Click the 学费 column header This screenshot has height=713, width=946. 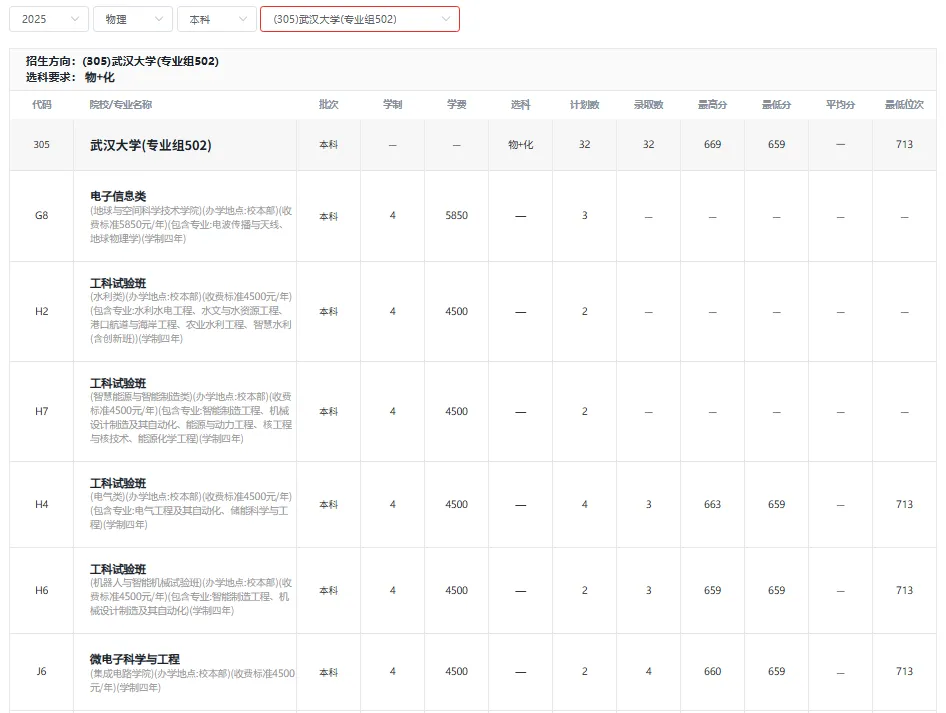pos(457,104)
